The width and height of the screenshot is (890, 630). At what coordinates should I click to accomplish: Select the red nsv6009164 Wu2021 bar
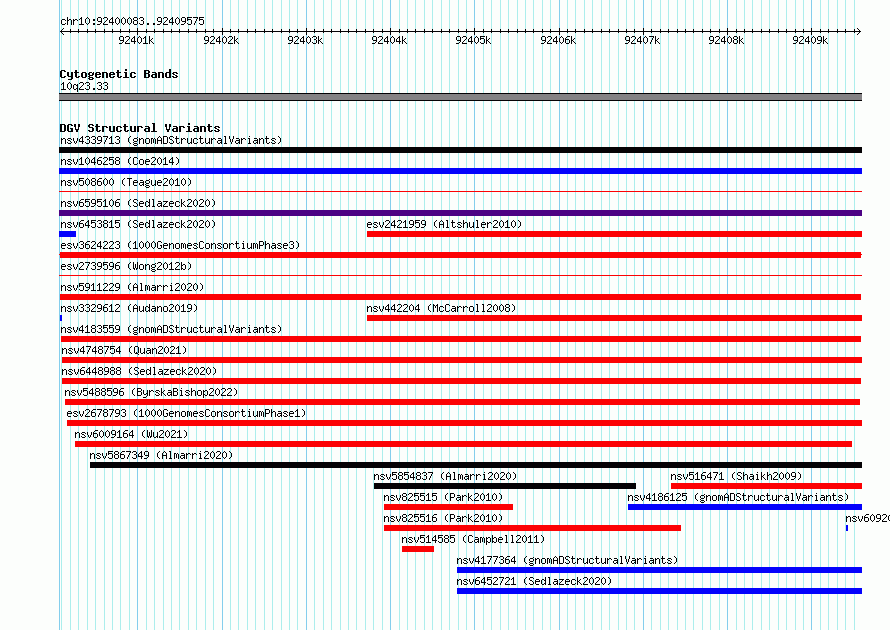(463, 444)
